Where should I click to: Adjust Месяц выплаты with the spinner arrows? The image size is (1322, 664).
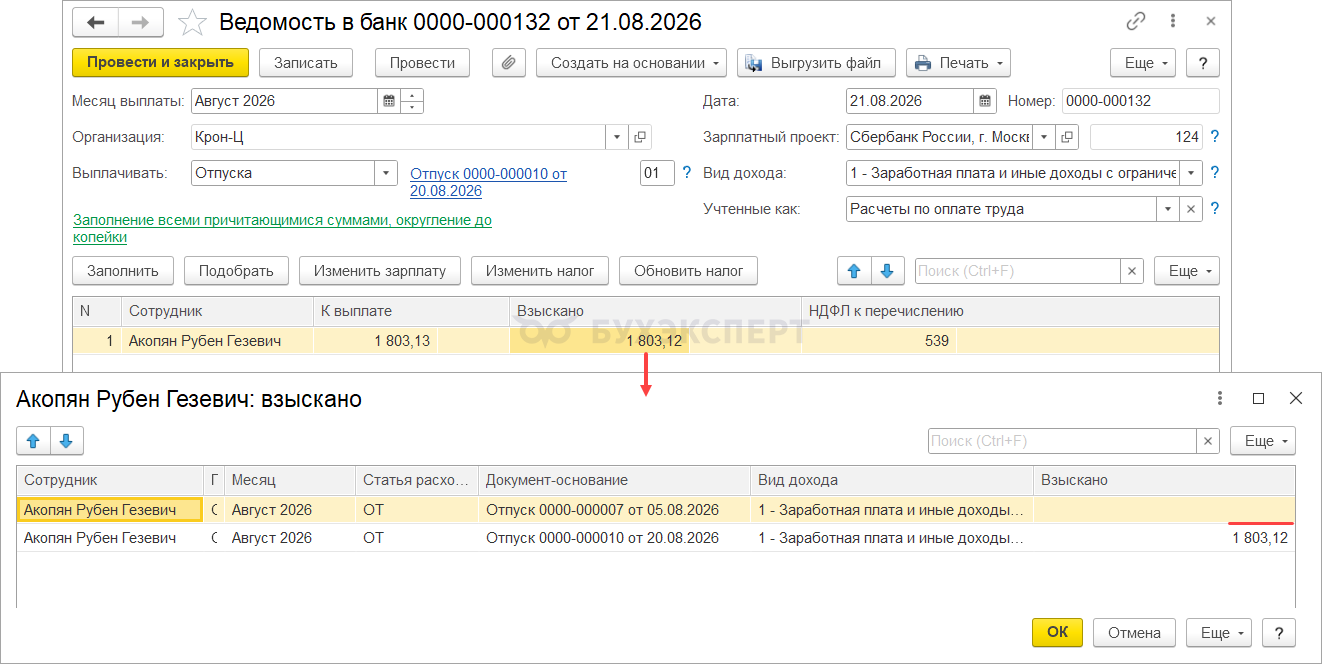[411, 101]
